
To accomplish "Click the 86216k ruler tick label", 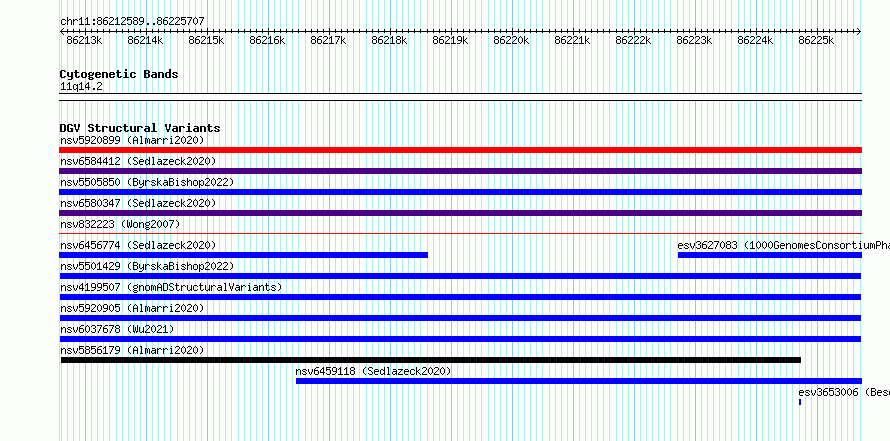I will [x=267, y=40].
